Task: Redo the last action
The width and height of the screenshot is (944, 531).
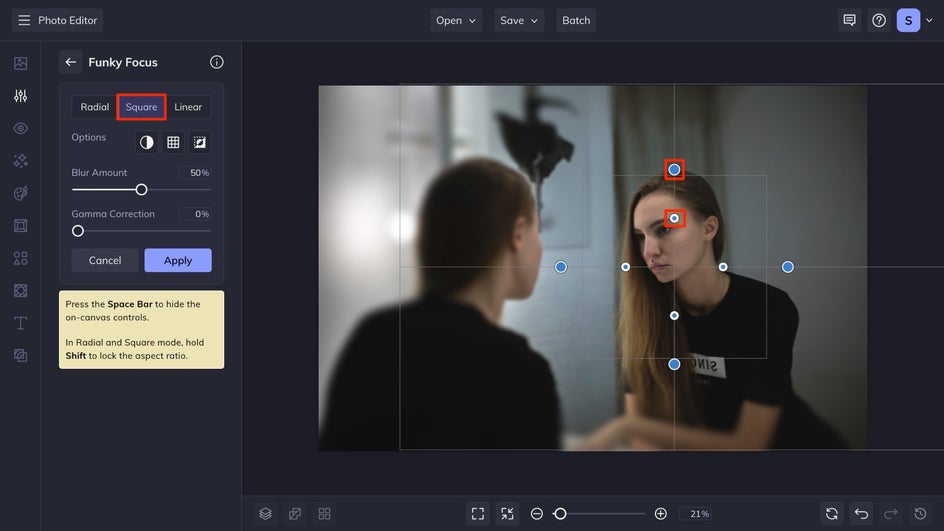Action: click(891, 514)
